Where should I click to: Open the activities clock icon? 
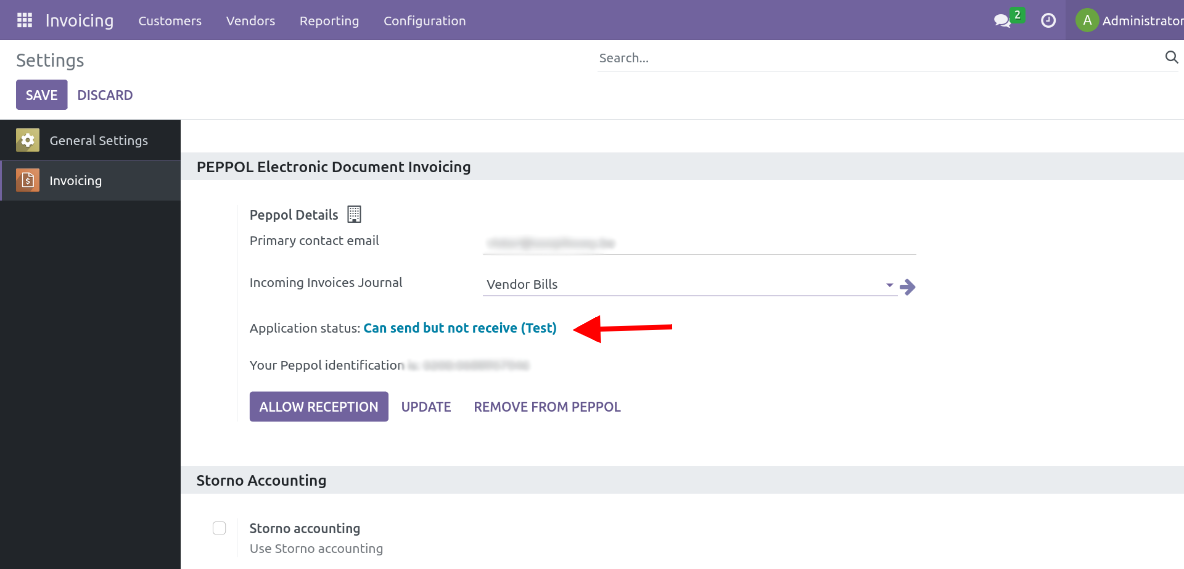click(x=1048, y=20)
